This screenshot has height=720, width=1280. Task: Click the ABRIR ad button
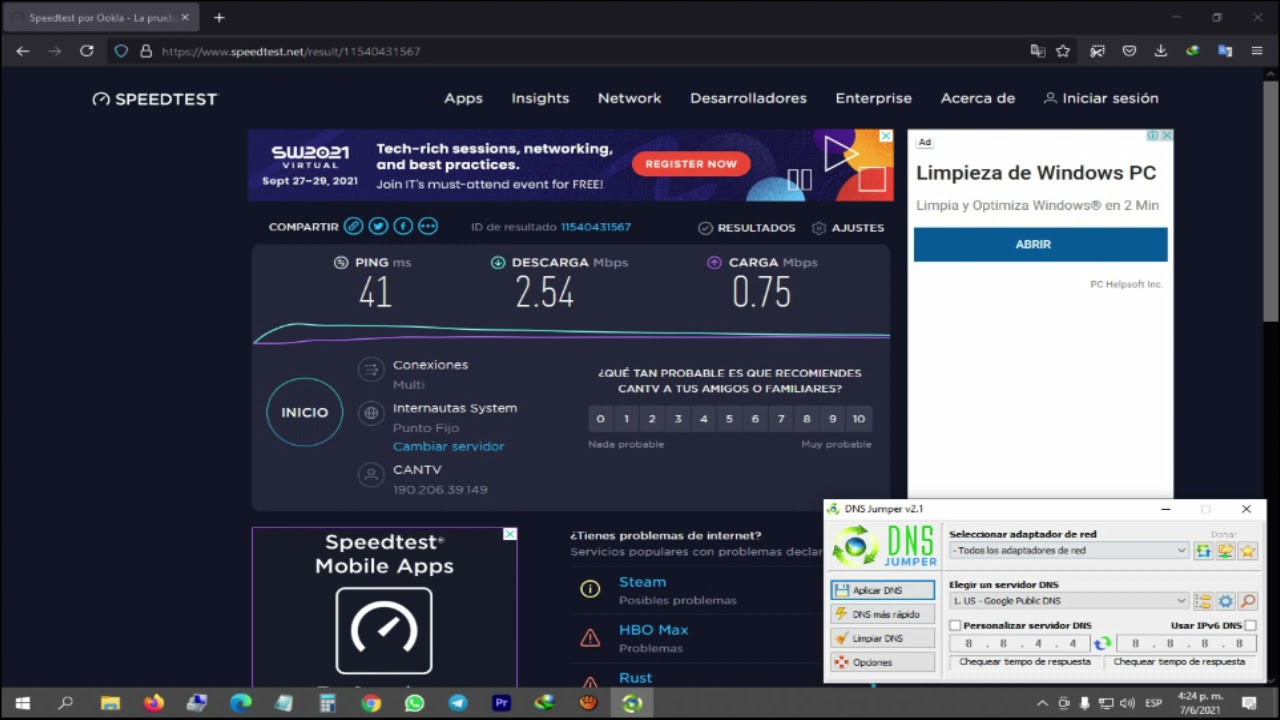[1040, 244]
